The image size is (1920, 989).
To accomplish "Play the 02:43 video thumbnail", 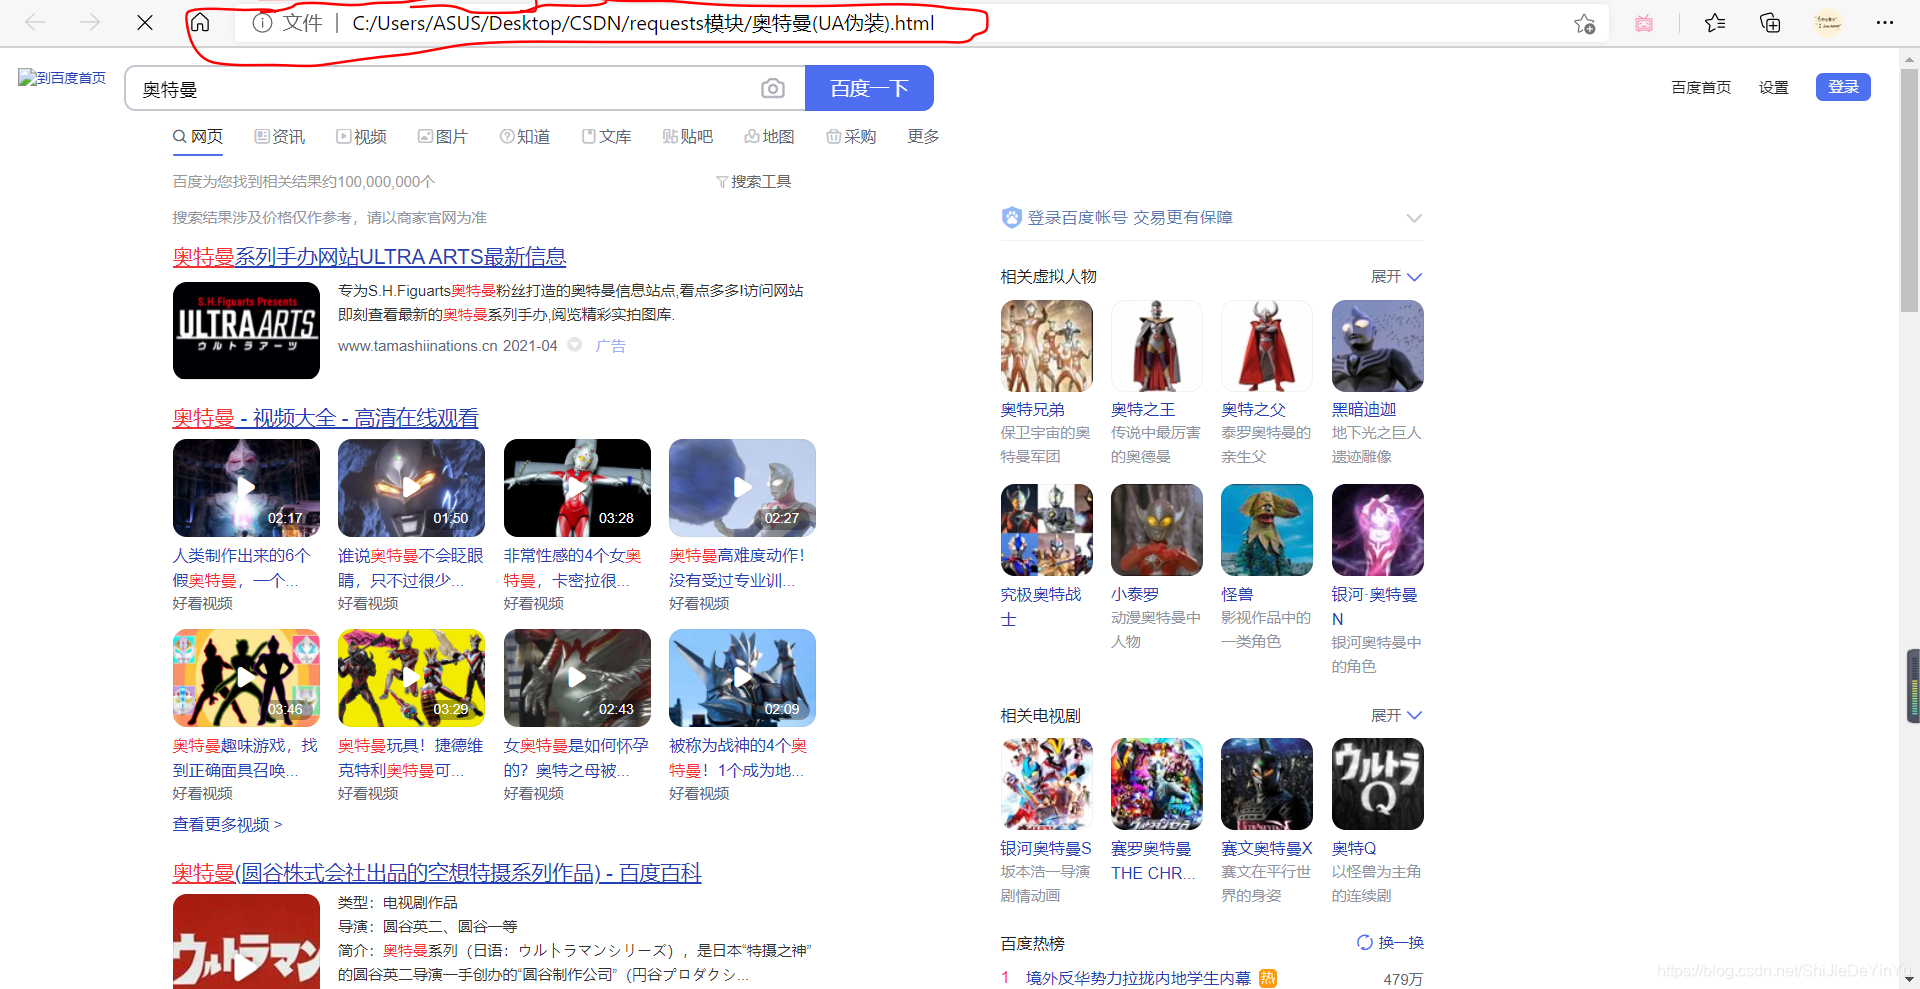I will 577,678.
